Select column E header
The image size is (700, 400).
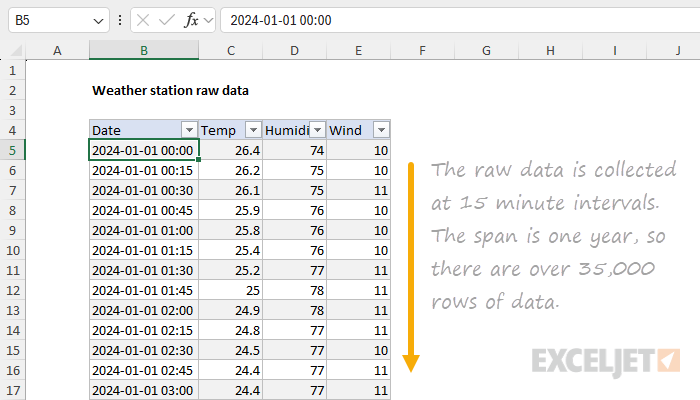[358, 50]
